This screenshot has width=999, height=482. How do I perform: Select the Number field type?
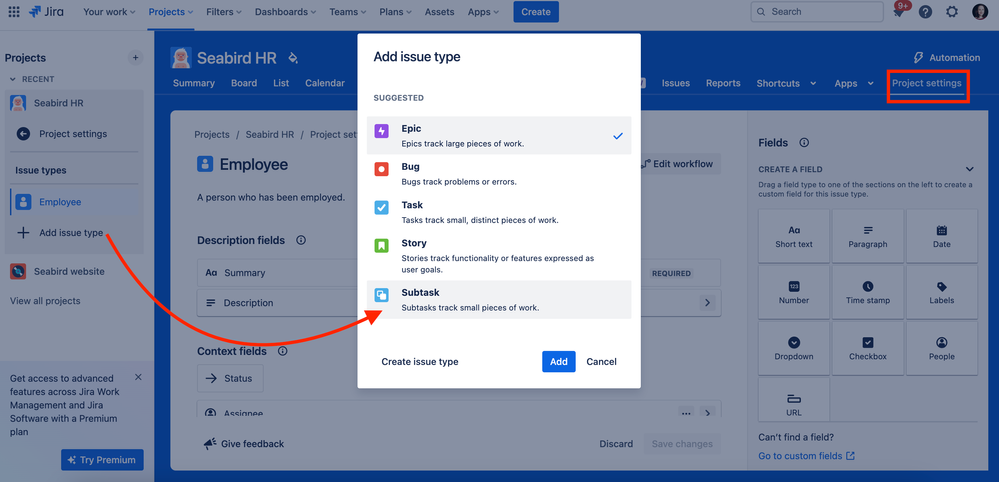click(x=794, y=292)
